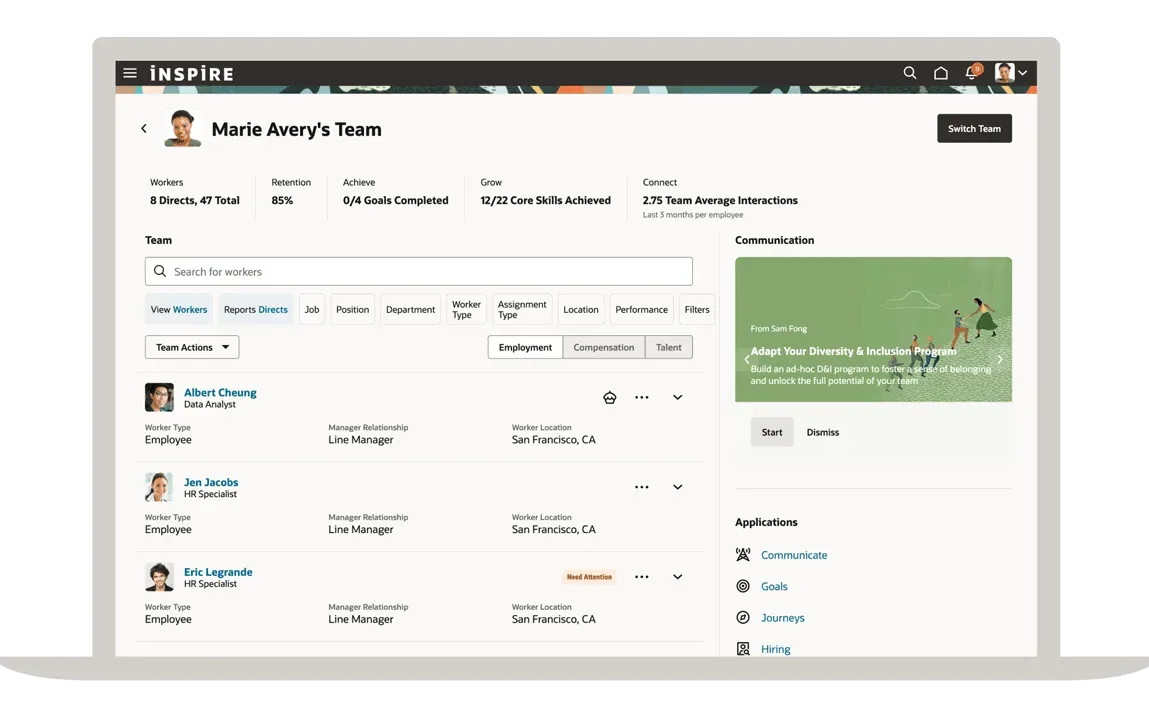Open the Goals application link
The image size is (1149, 725).
[774, 586]
